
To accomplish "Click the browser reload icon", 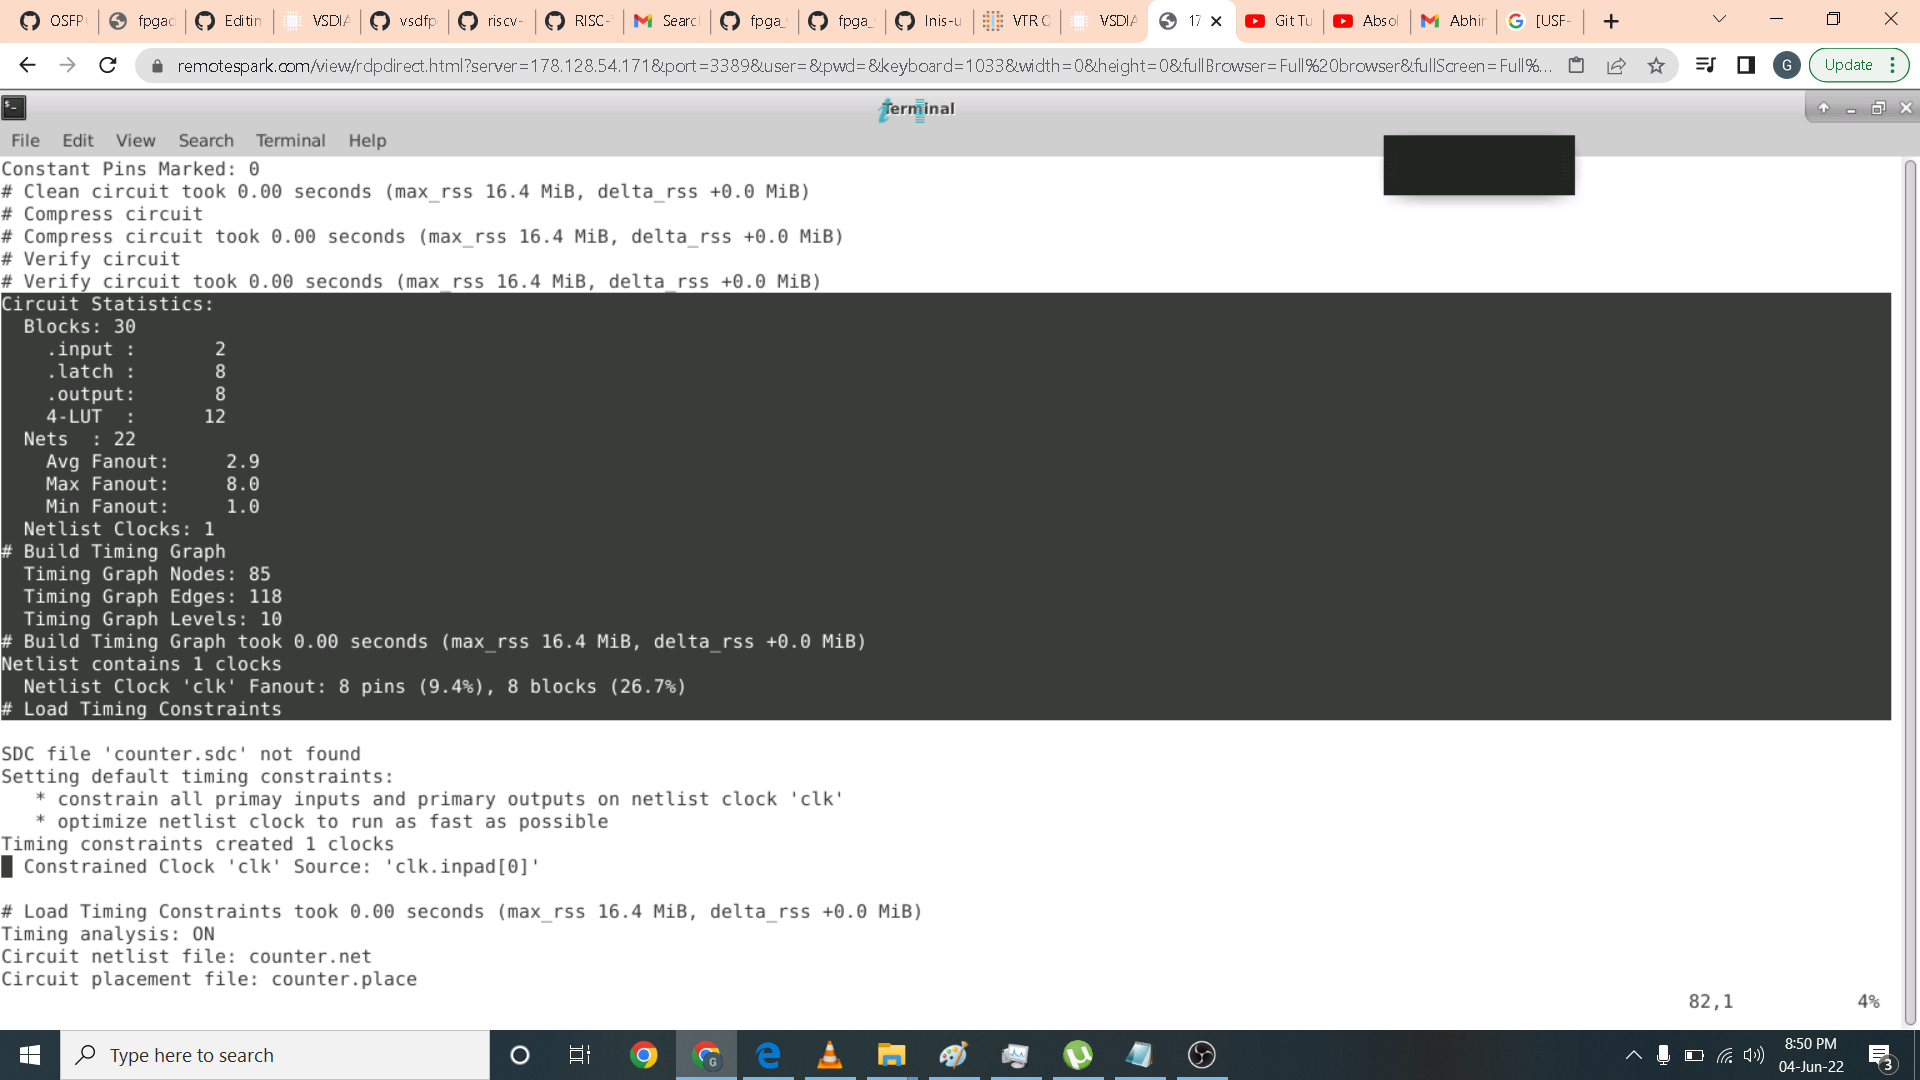I will point(108,66).
